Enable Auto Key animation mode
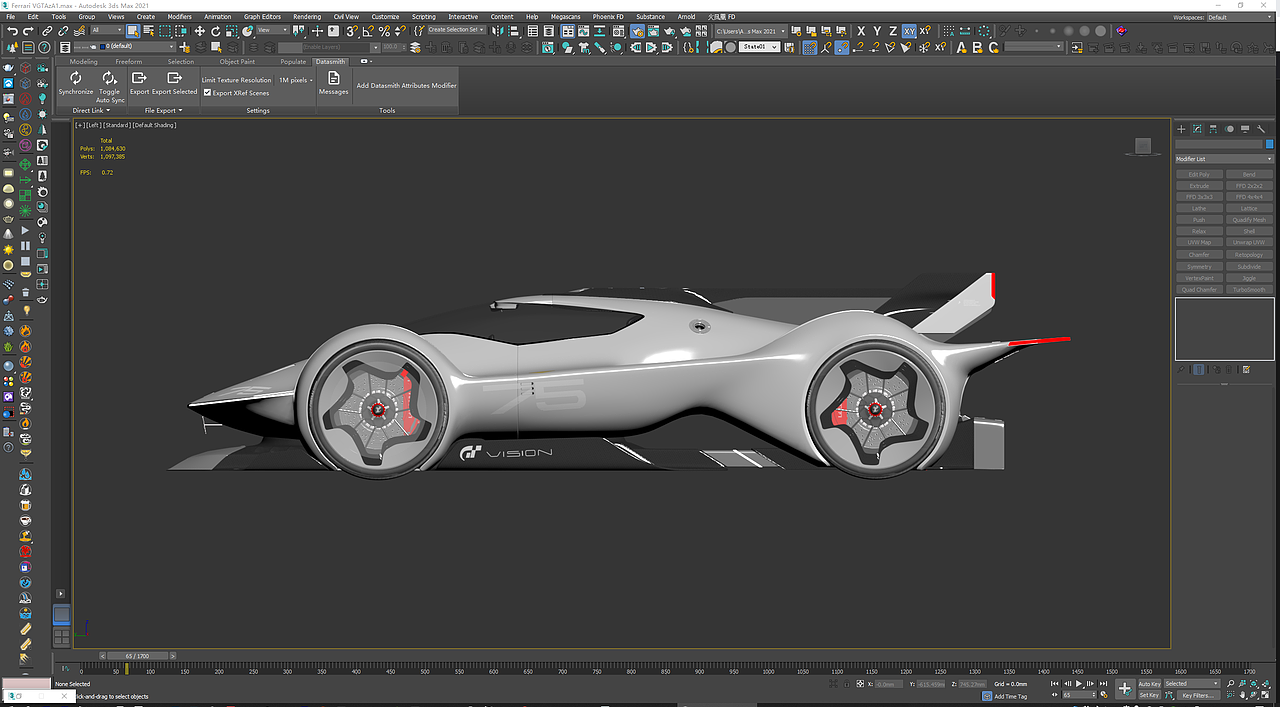 pos(1150,683)
